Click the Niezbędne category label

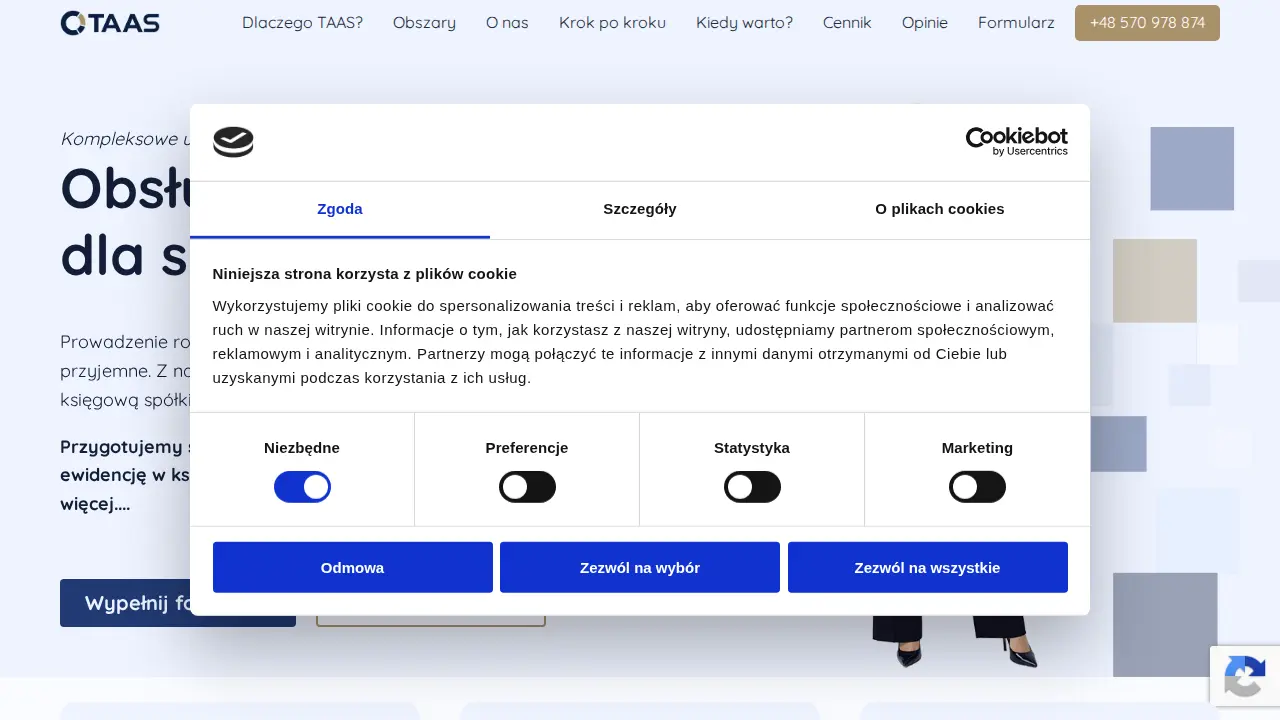pyautogui.click(x=302, y=448)
